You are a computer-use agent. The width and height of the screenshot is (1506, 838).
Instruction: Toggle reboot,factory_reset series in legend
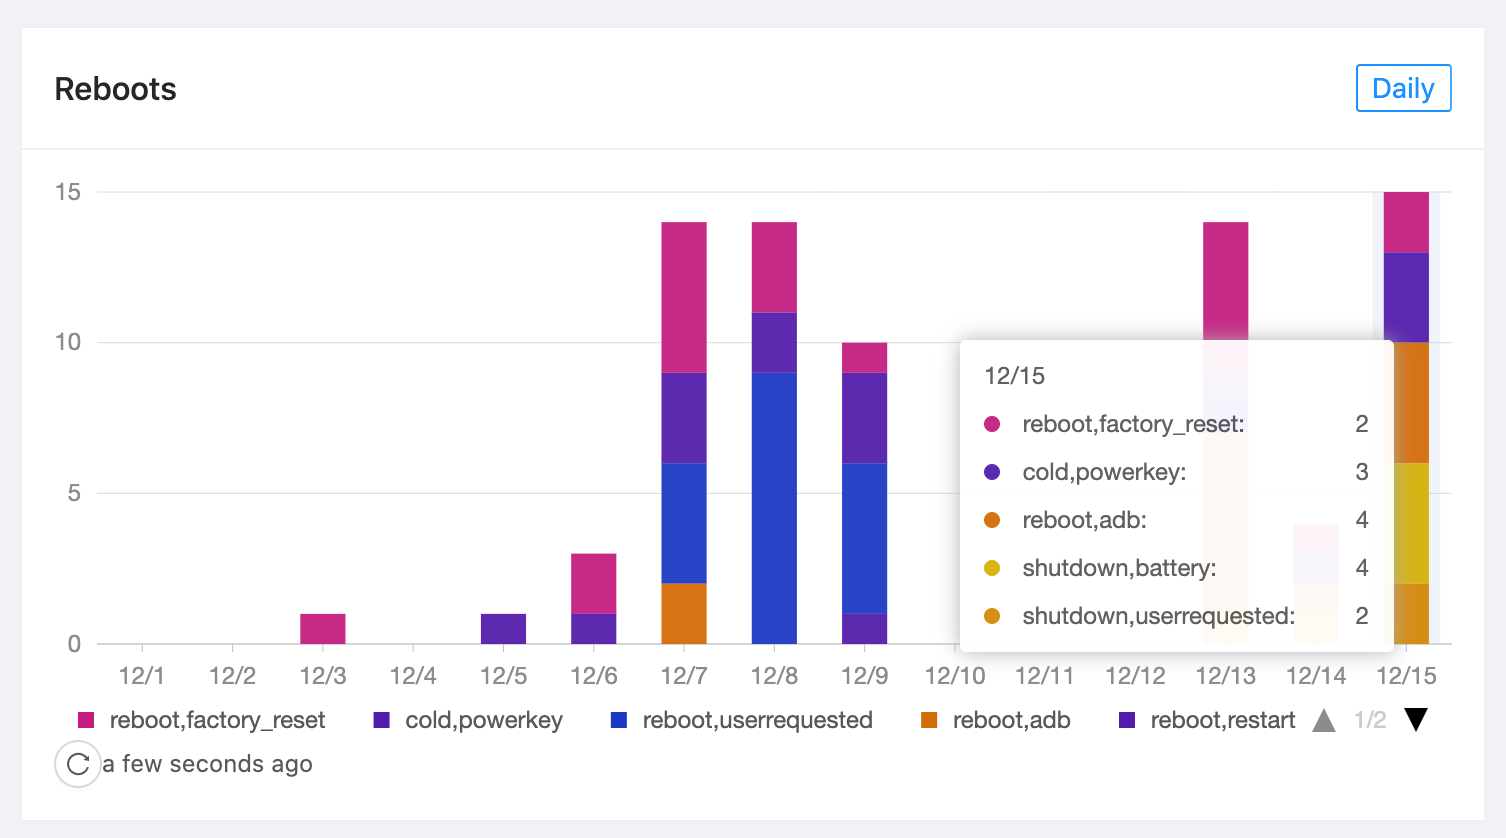[x=216, y=720]
